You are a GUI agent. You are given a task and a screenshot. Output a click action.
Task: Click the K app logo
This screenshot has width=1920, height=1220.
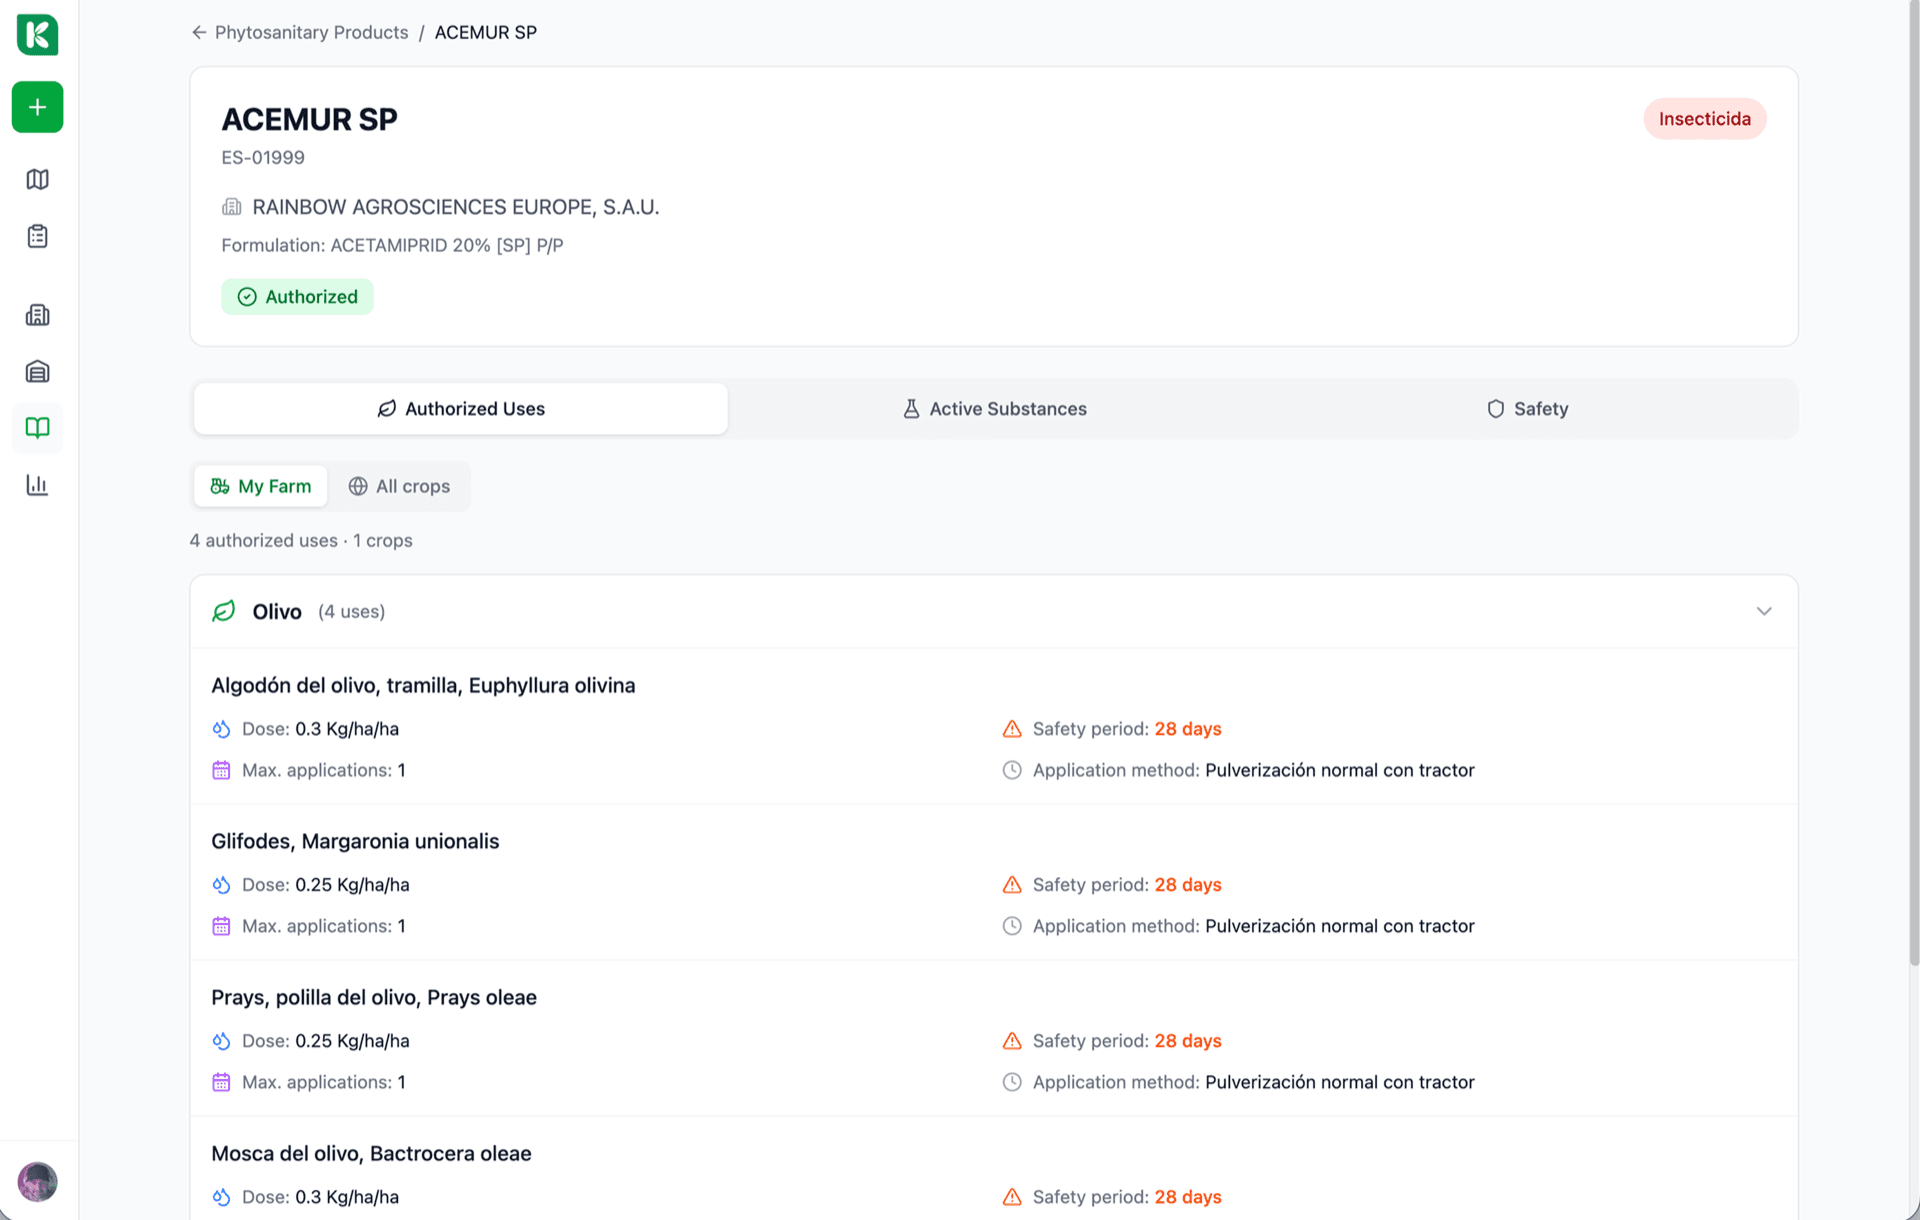(x=37, y=35)
